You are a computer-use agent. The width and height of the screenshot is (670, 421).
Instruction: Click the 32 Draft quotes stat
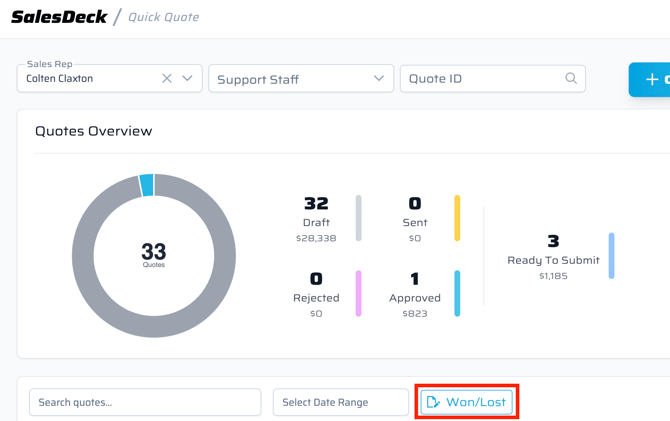[x=316, y=205]
